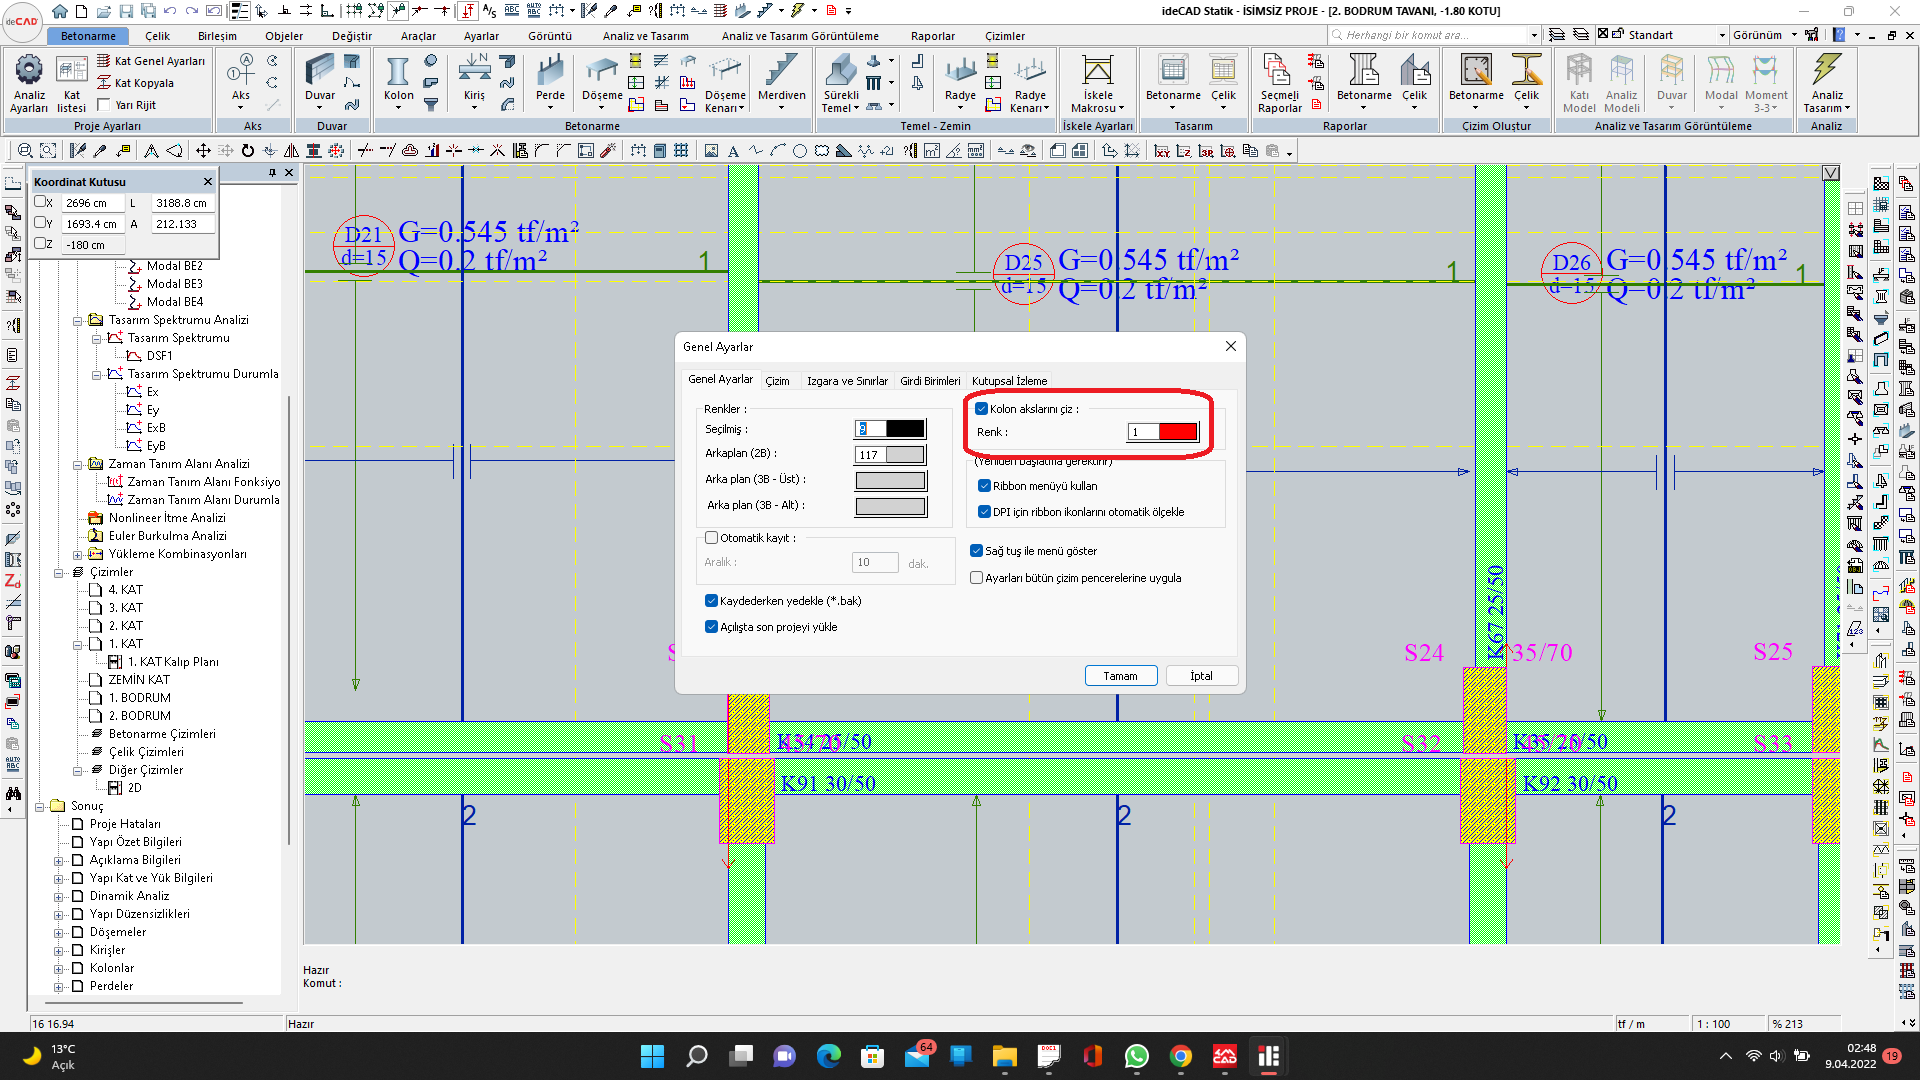This screenshot has width=1920, height=1080.
Task: Click the Arkaplan (2B) color swatch
Action: 905,455
